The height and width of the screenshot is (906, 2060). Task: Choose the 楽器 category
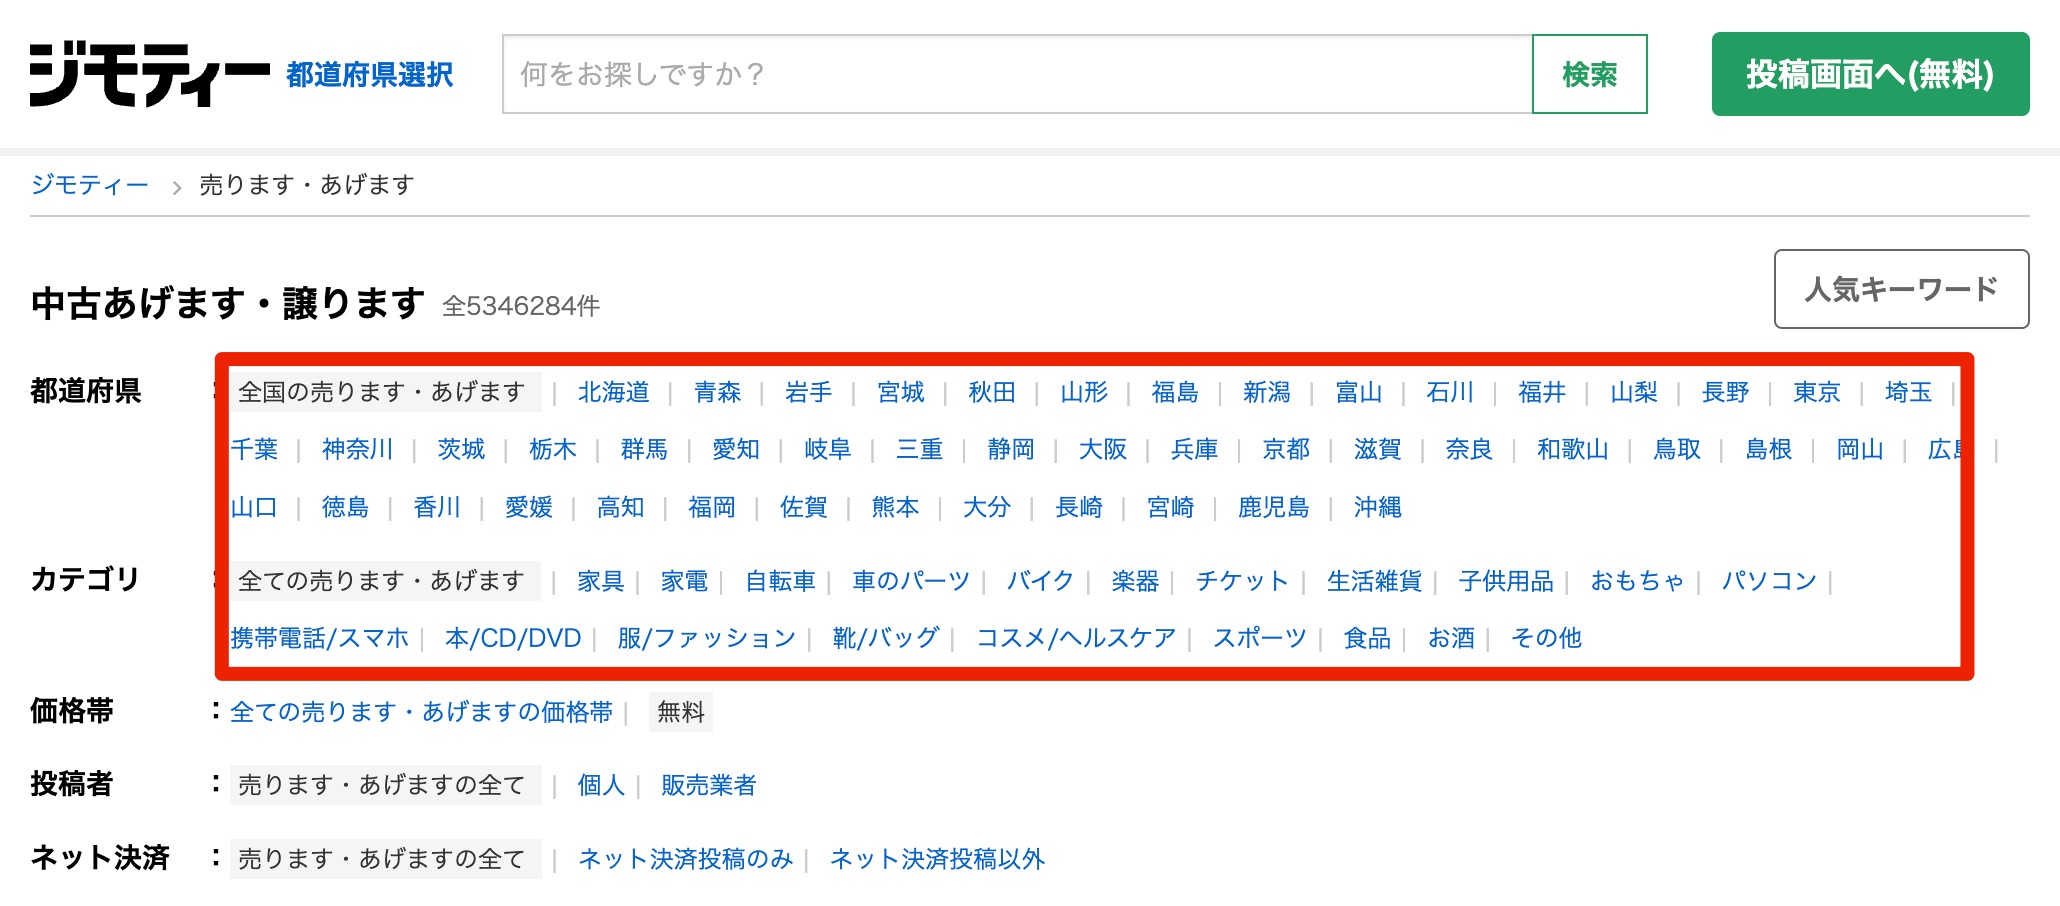pyautogui.click(x=1136, y=581)
